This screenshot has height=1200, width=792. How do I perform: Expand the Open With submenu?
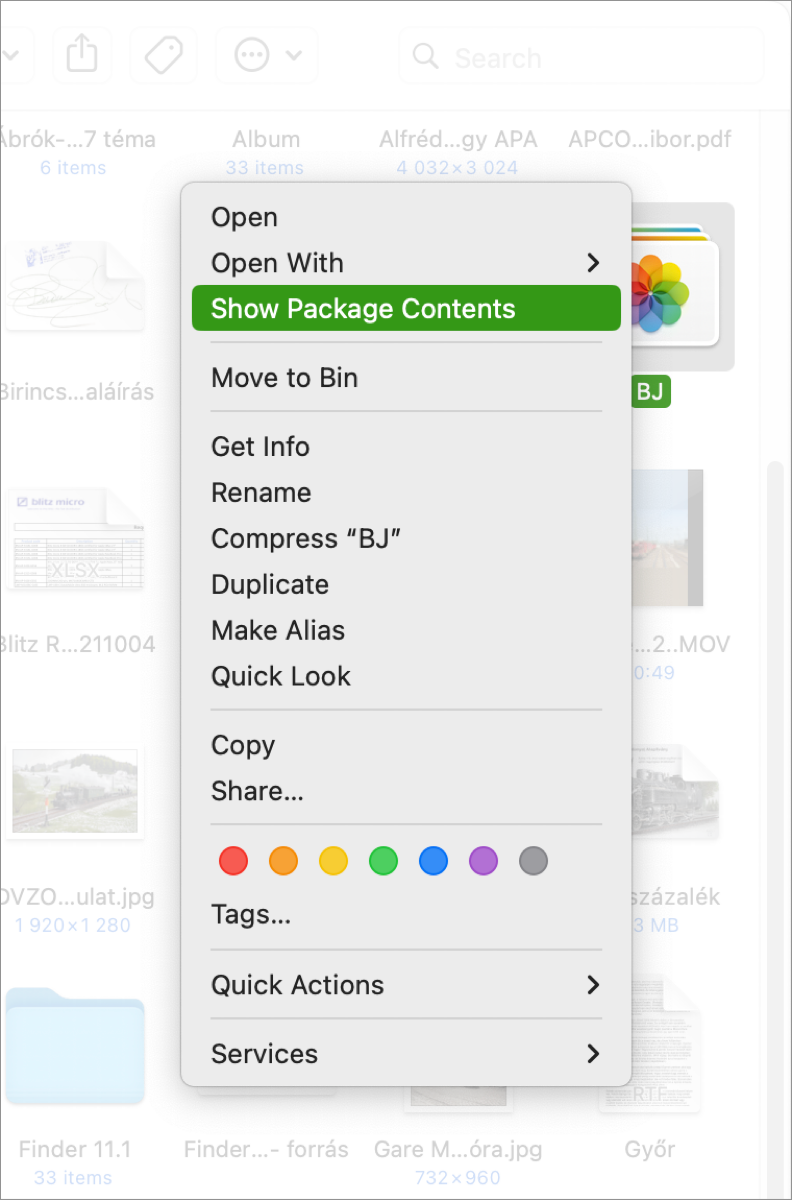tap(406, 263)
